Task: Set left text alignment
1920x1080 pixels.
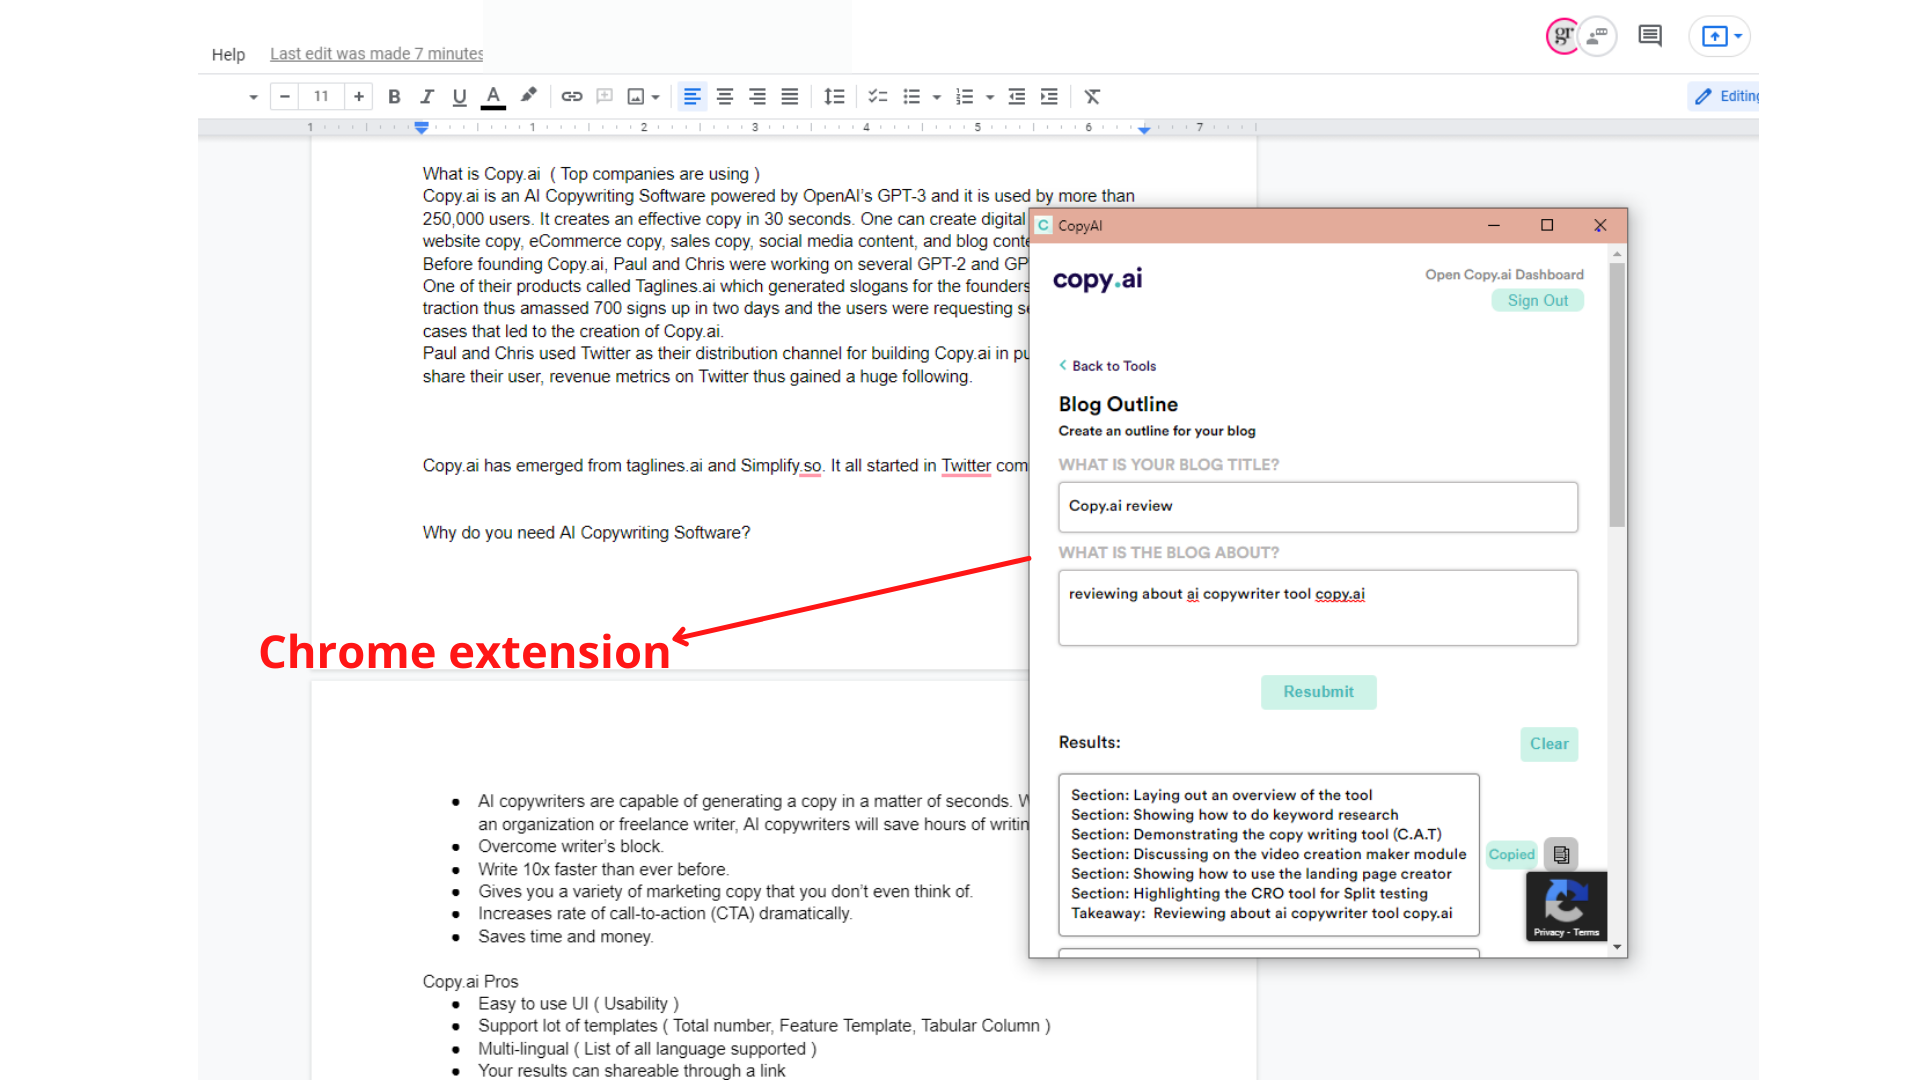Action: pos(692,97)
